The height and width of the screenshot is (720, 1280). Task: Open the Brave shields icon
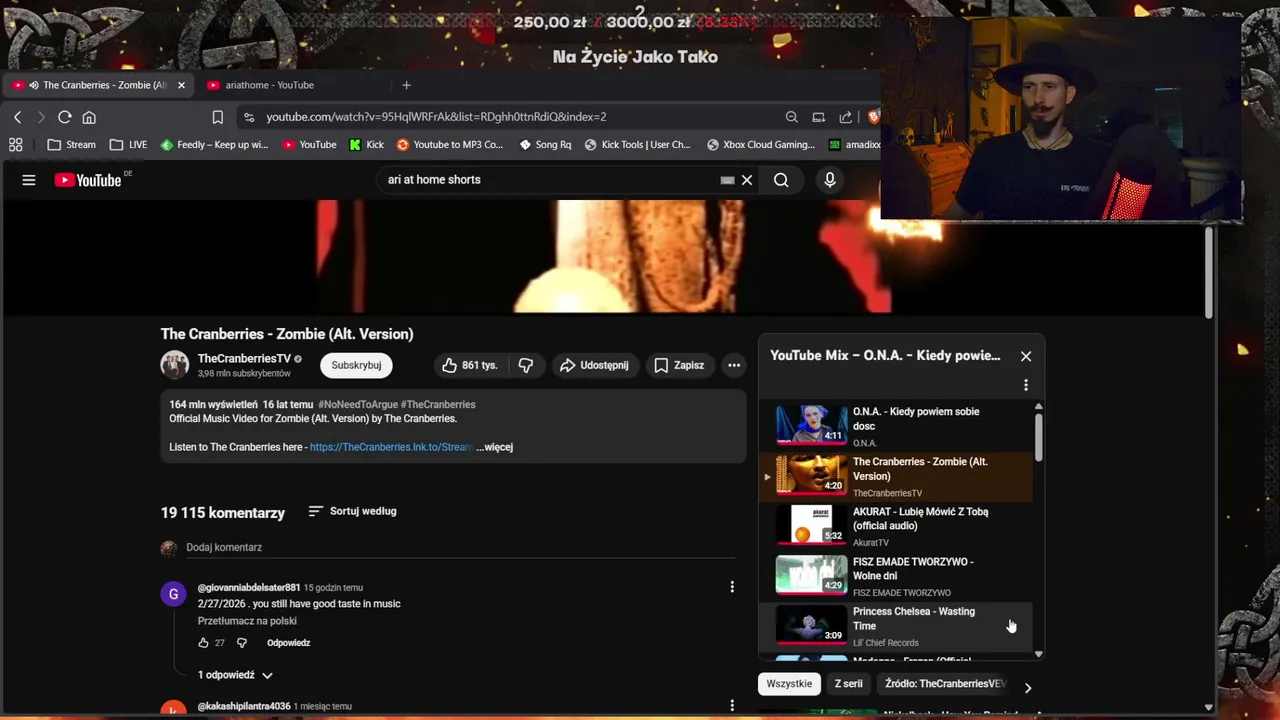click(873, 117)
